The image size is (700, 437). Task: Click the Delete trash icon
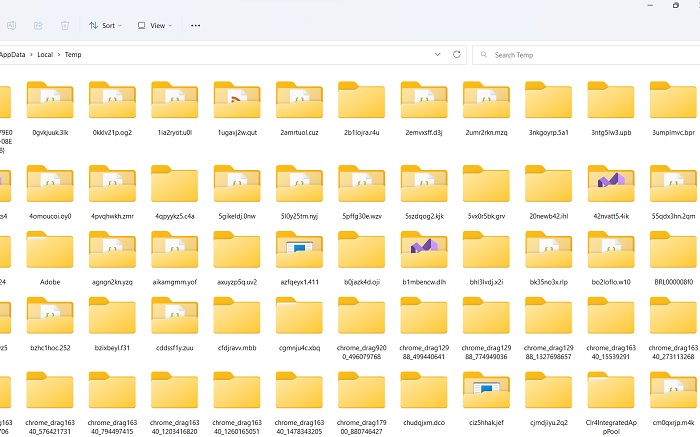coord(65,25)
